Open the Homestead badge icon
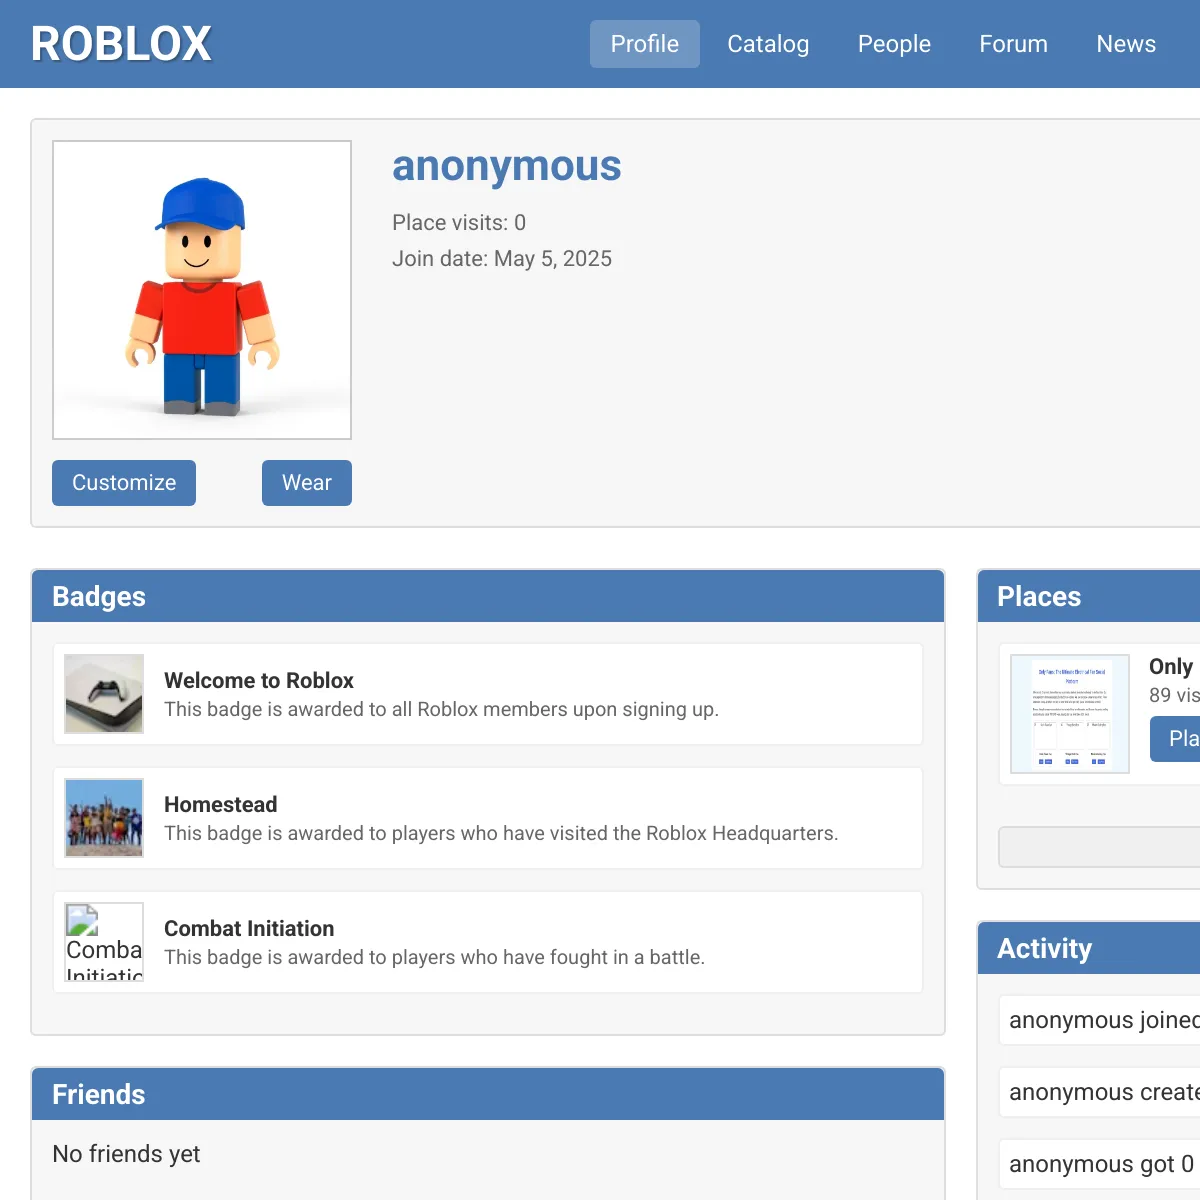1200x1200 pixels. point(104,818)
